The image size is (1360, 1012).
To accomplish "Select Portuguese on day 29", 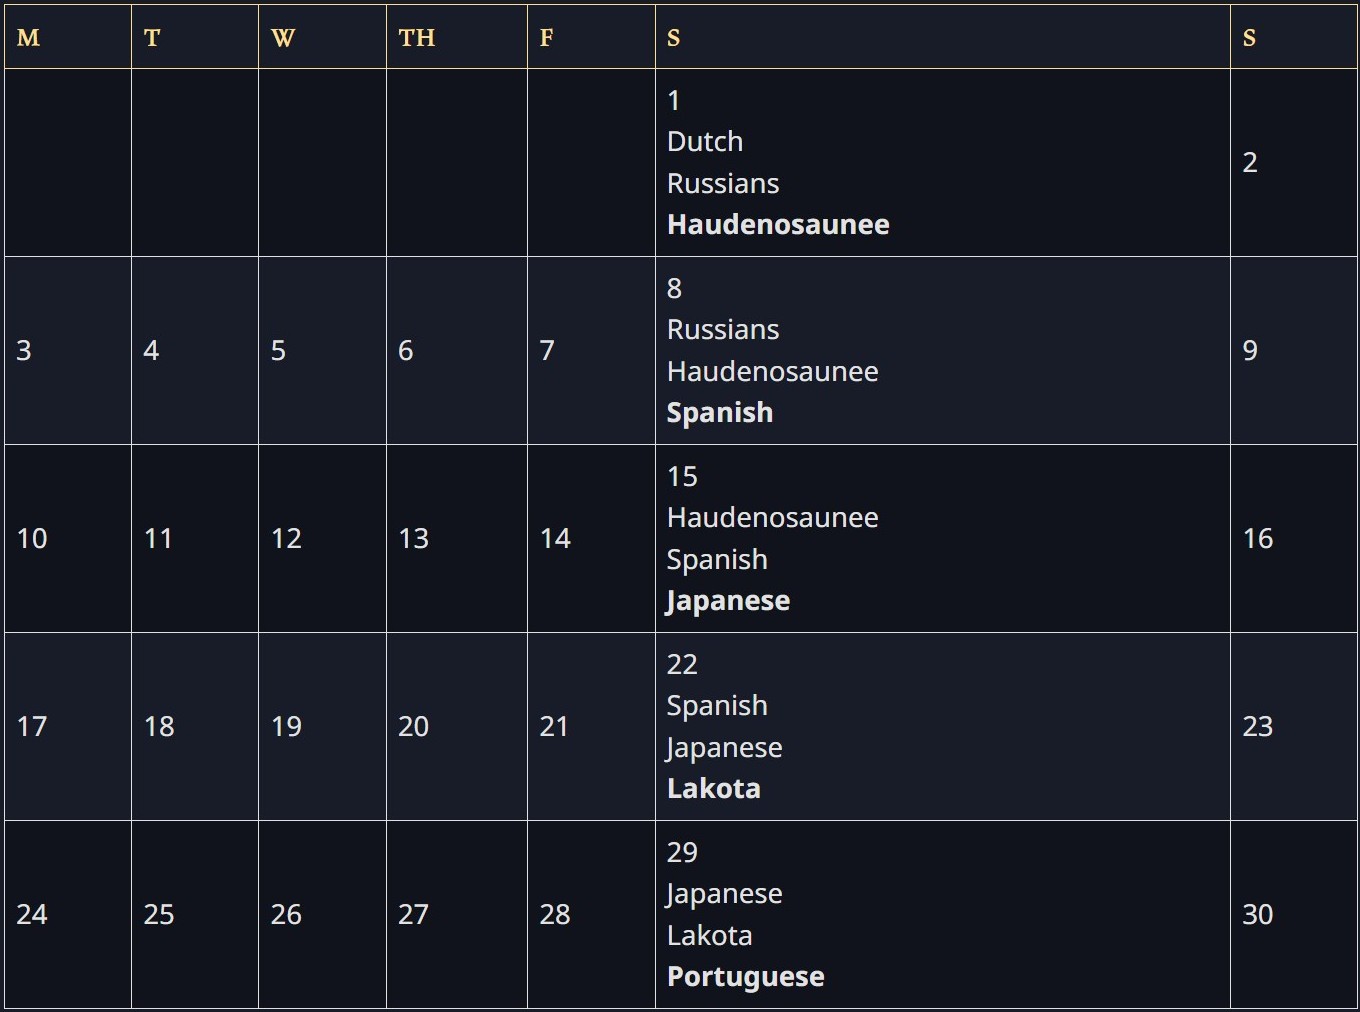I will 746,977.
